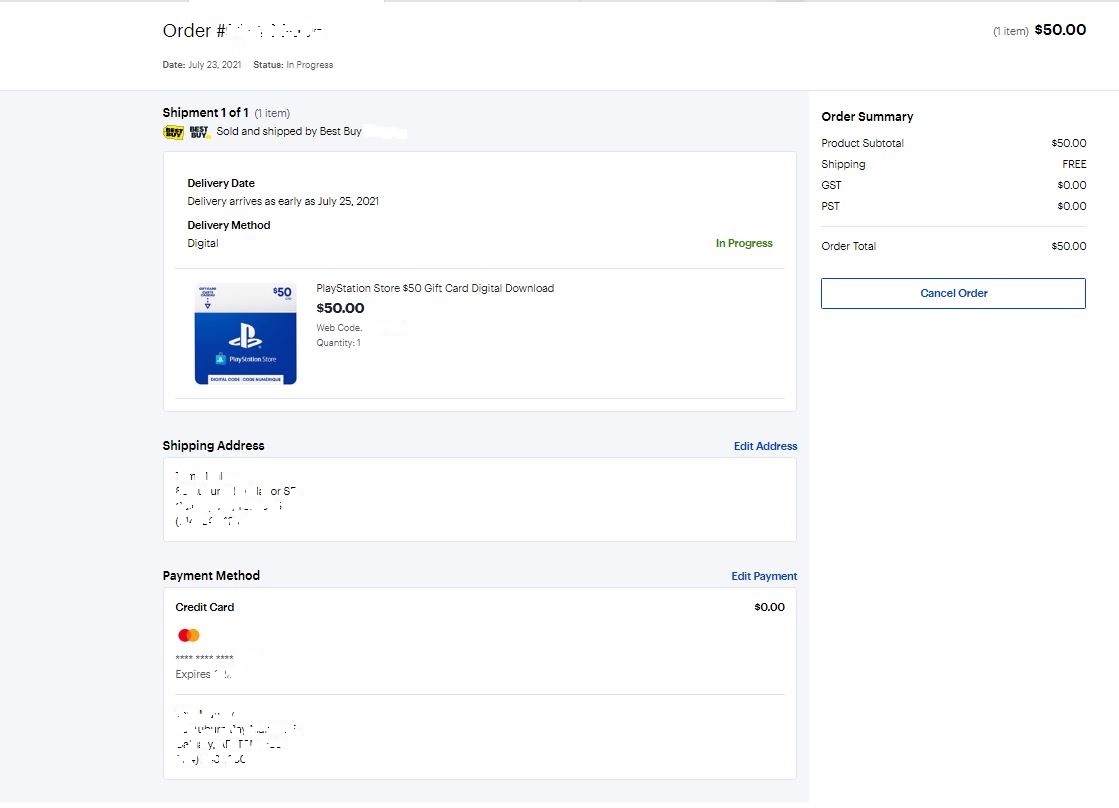
Task: Click the yellow Best Buy logo icon
Action: coord(173,132)
